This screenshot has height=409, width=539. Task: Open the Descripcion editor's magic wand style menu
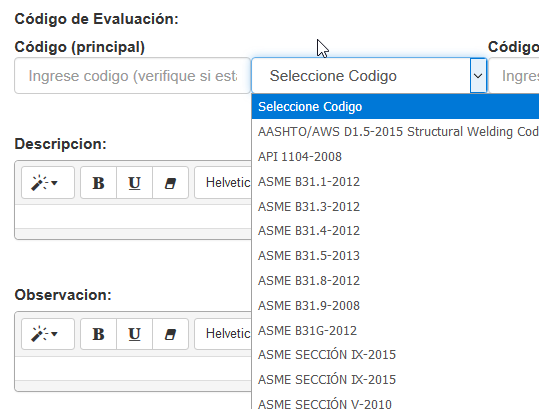click(x=48, y=183)
